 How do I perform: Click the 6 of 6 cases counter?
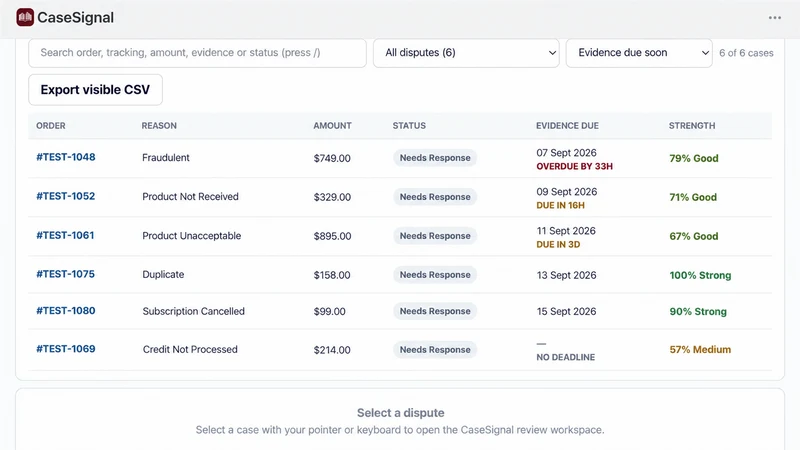click(x=746, y=53)
